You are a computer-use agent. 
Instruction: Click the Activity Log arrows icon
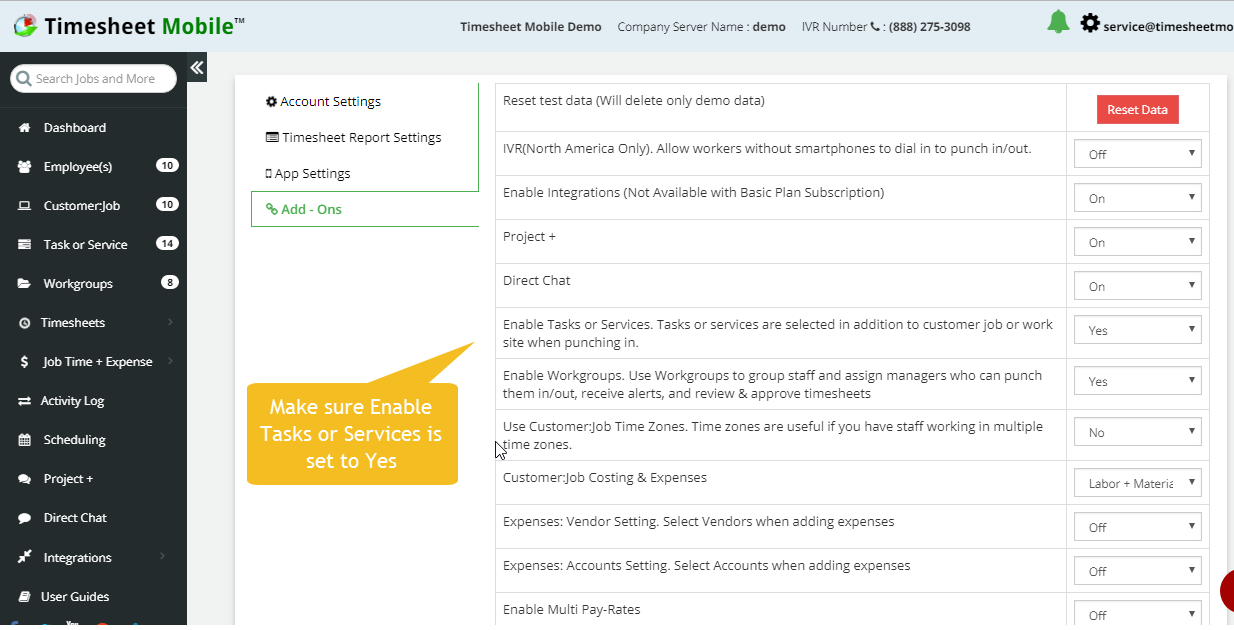24,401
